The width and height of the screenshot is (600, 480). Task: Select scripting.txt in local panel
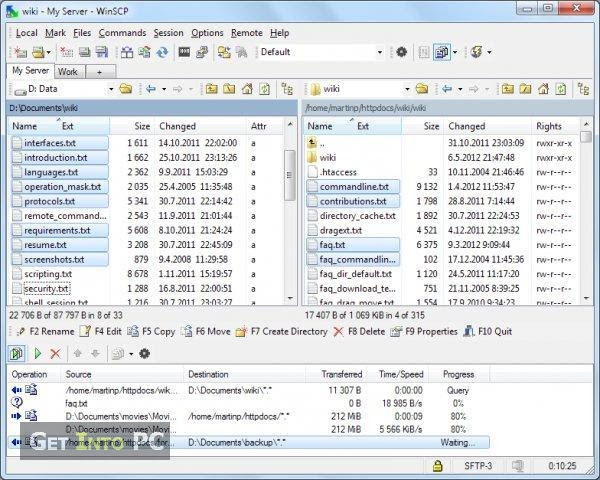(42, 274)
